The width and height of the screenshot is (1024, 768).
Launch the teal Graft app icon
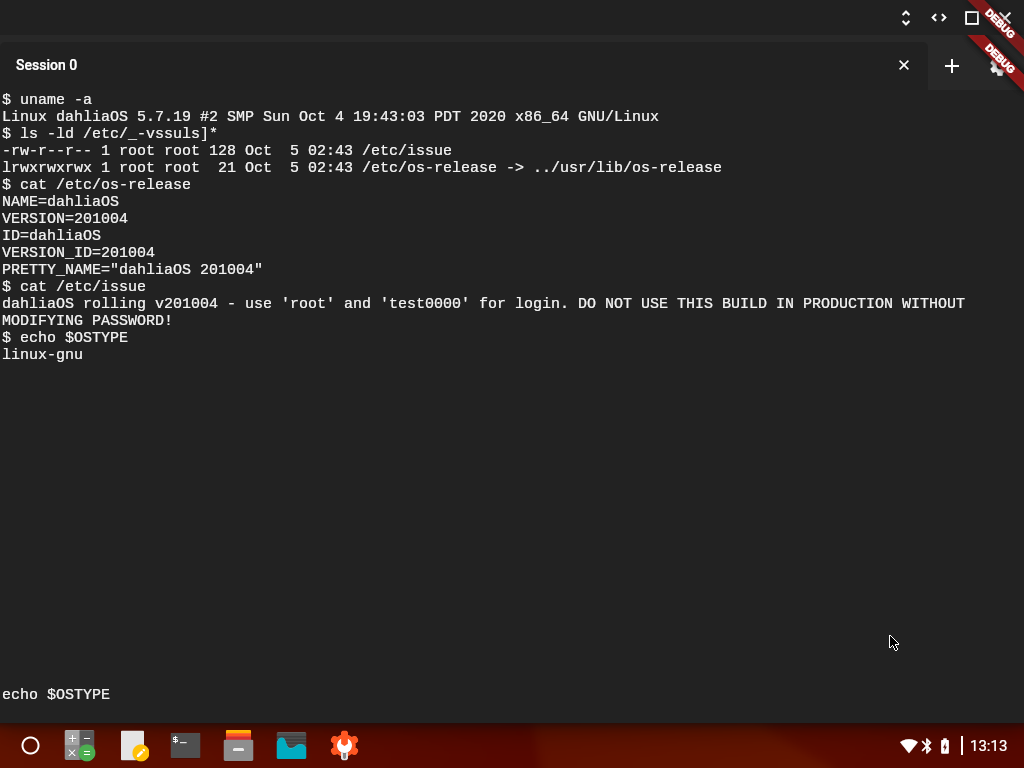tap(291, 745)
